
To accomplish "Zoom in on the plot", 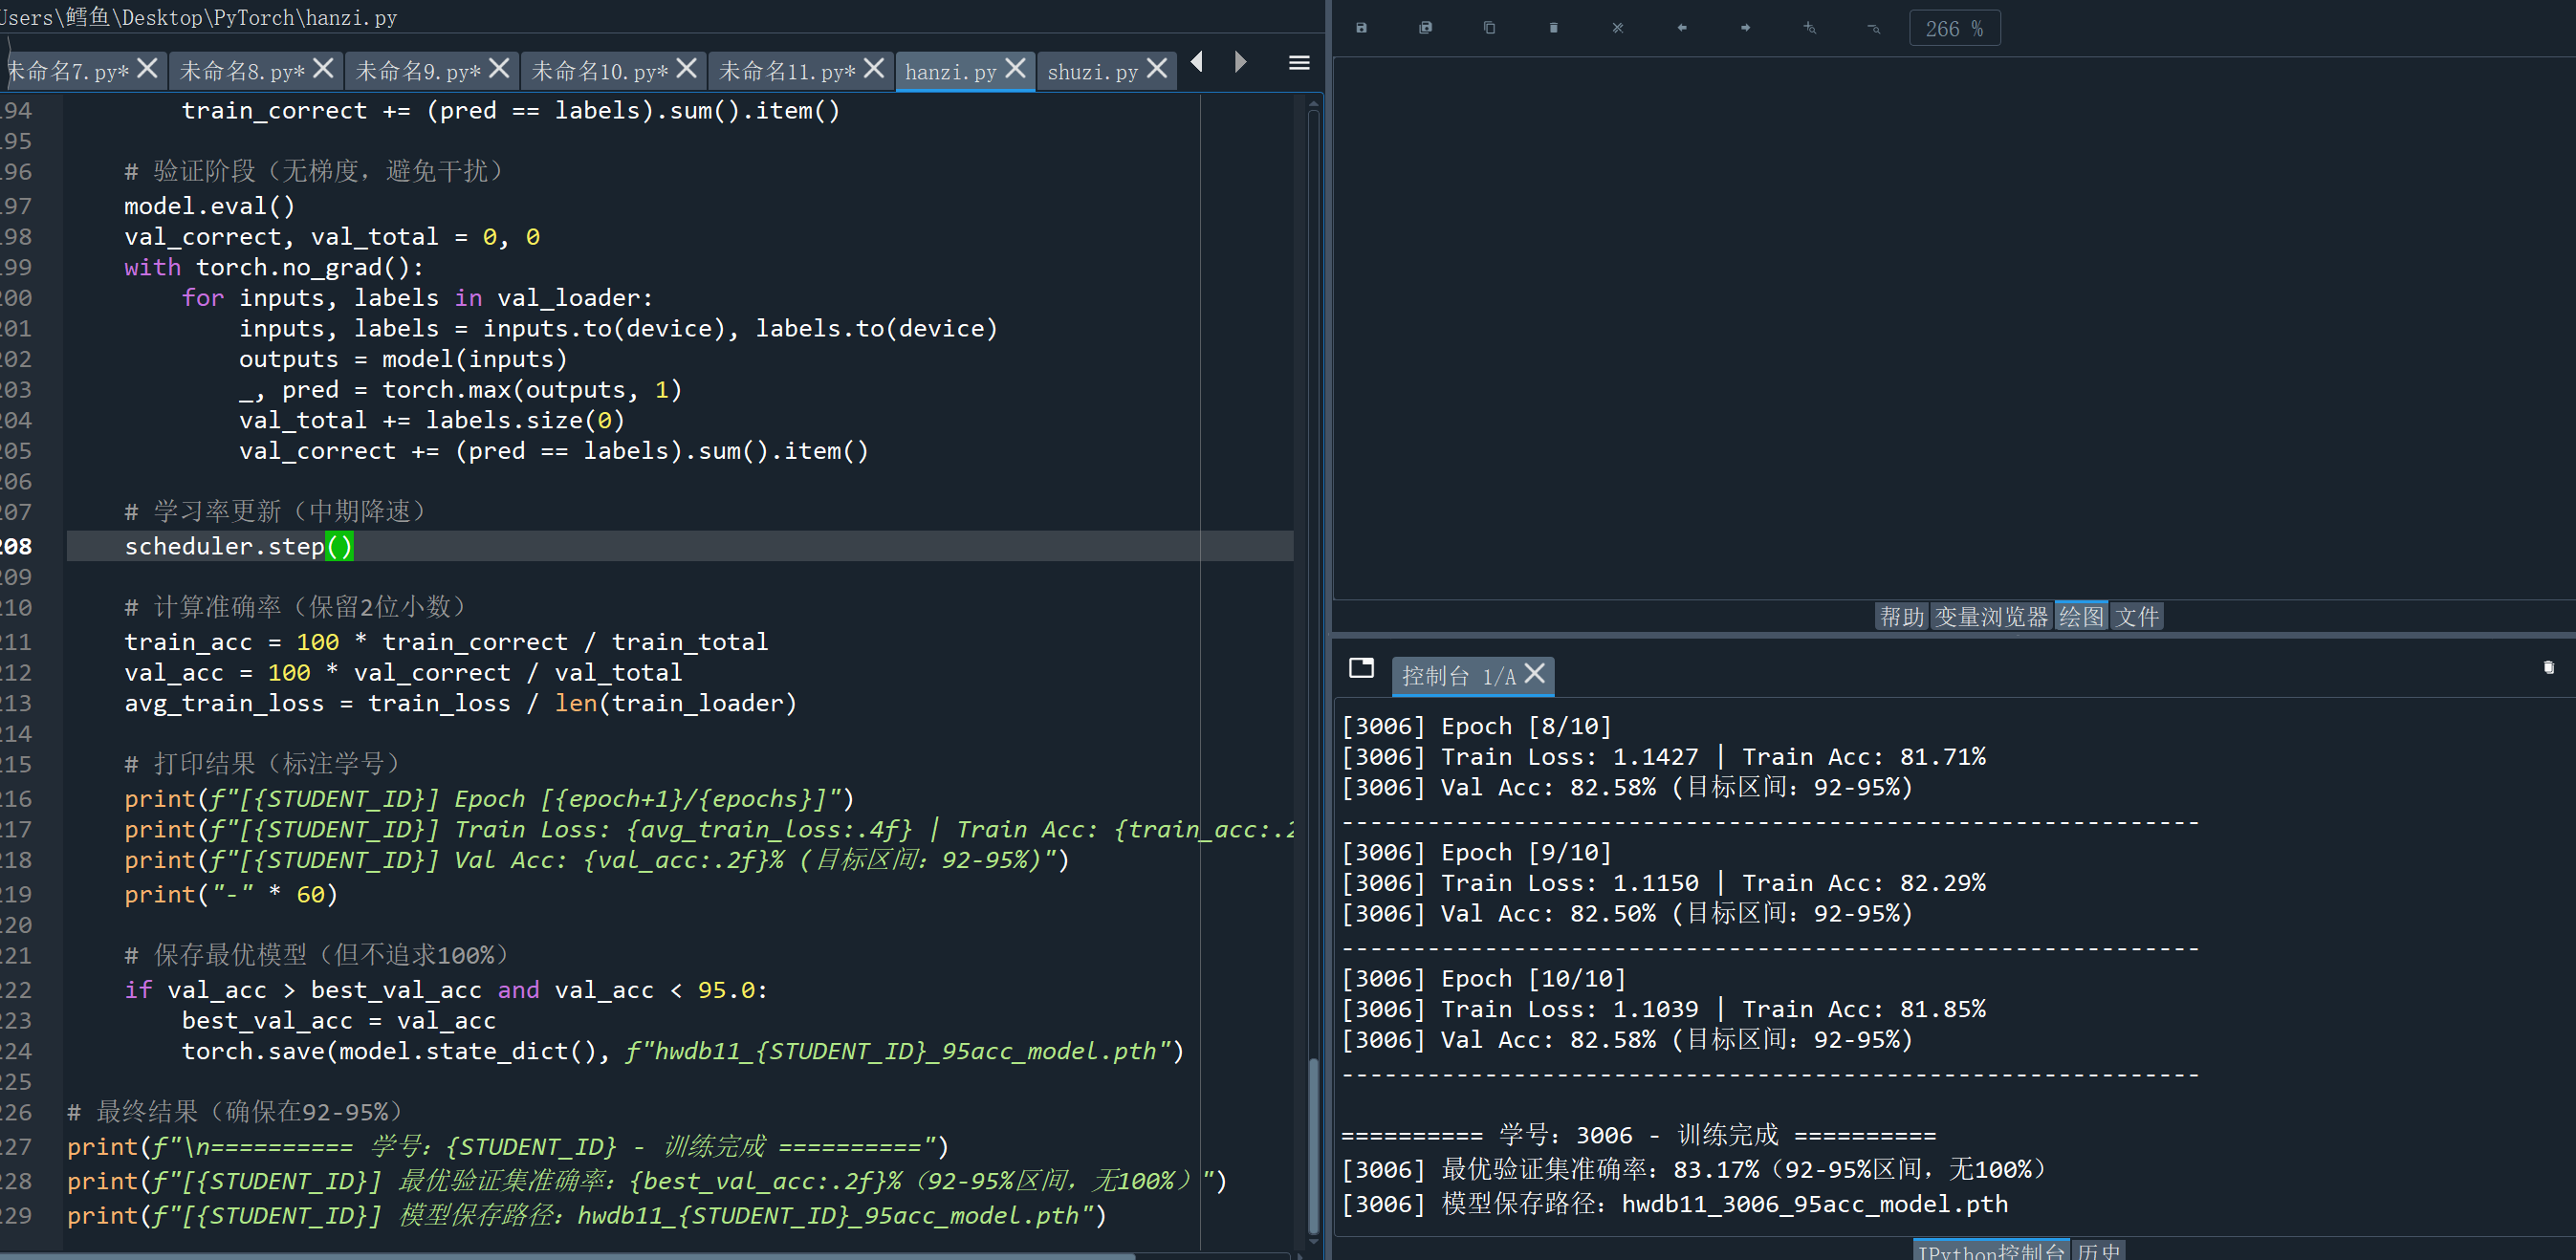I will point(1809,28).
